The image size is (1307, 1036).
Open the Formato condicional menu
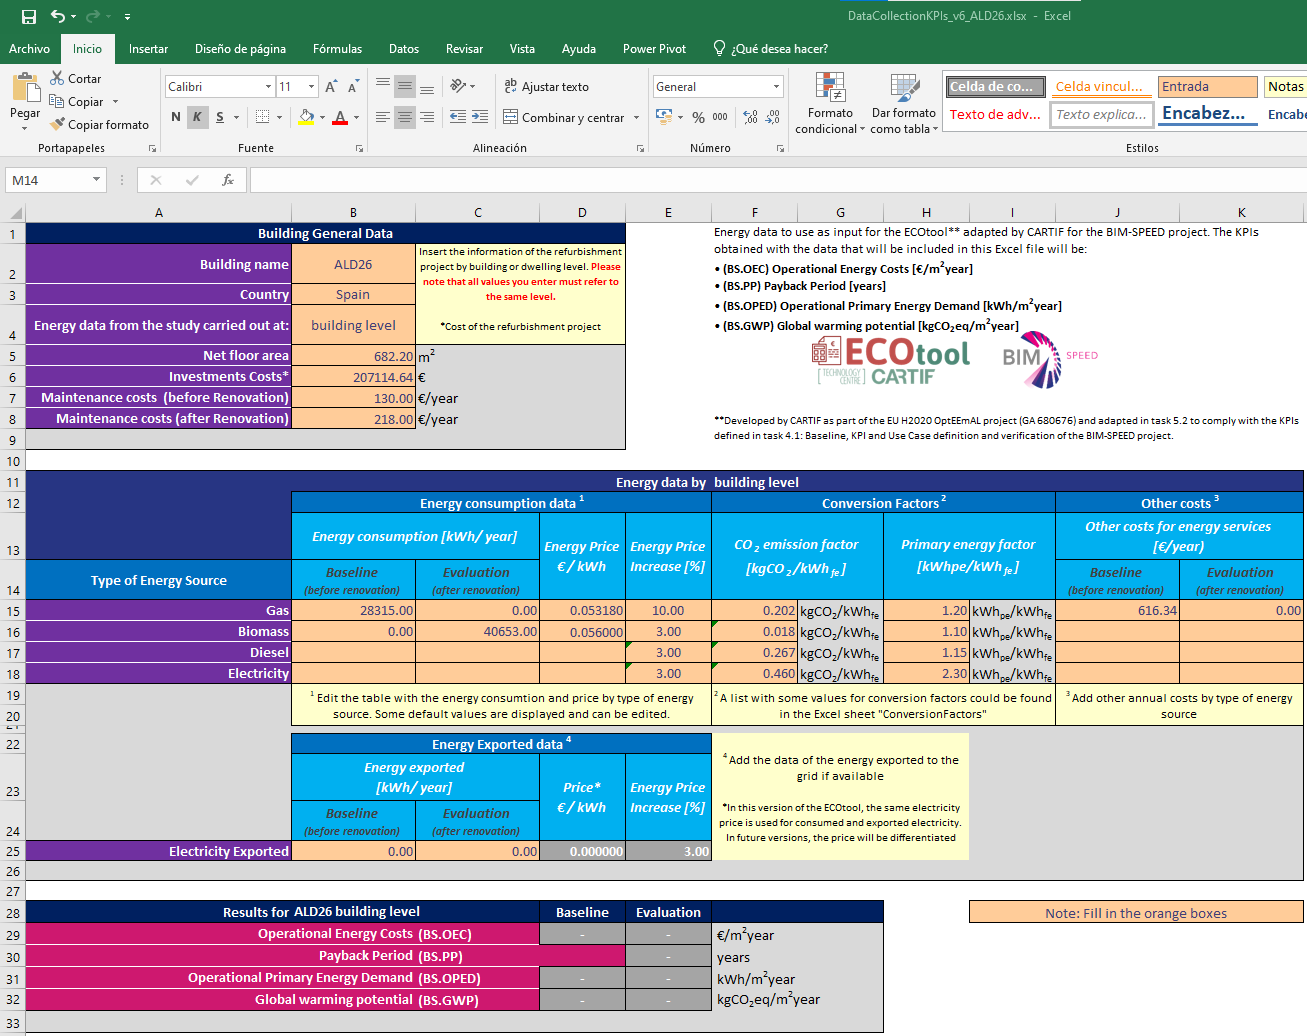pos(830,103)
